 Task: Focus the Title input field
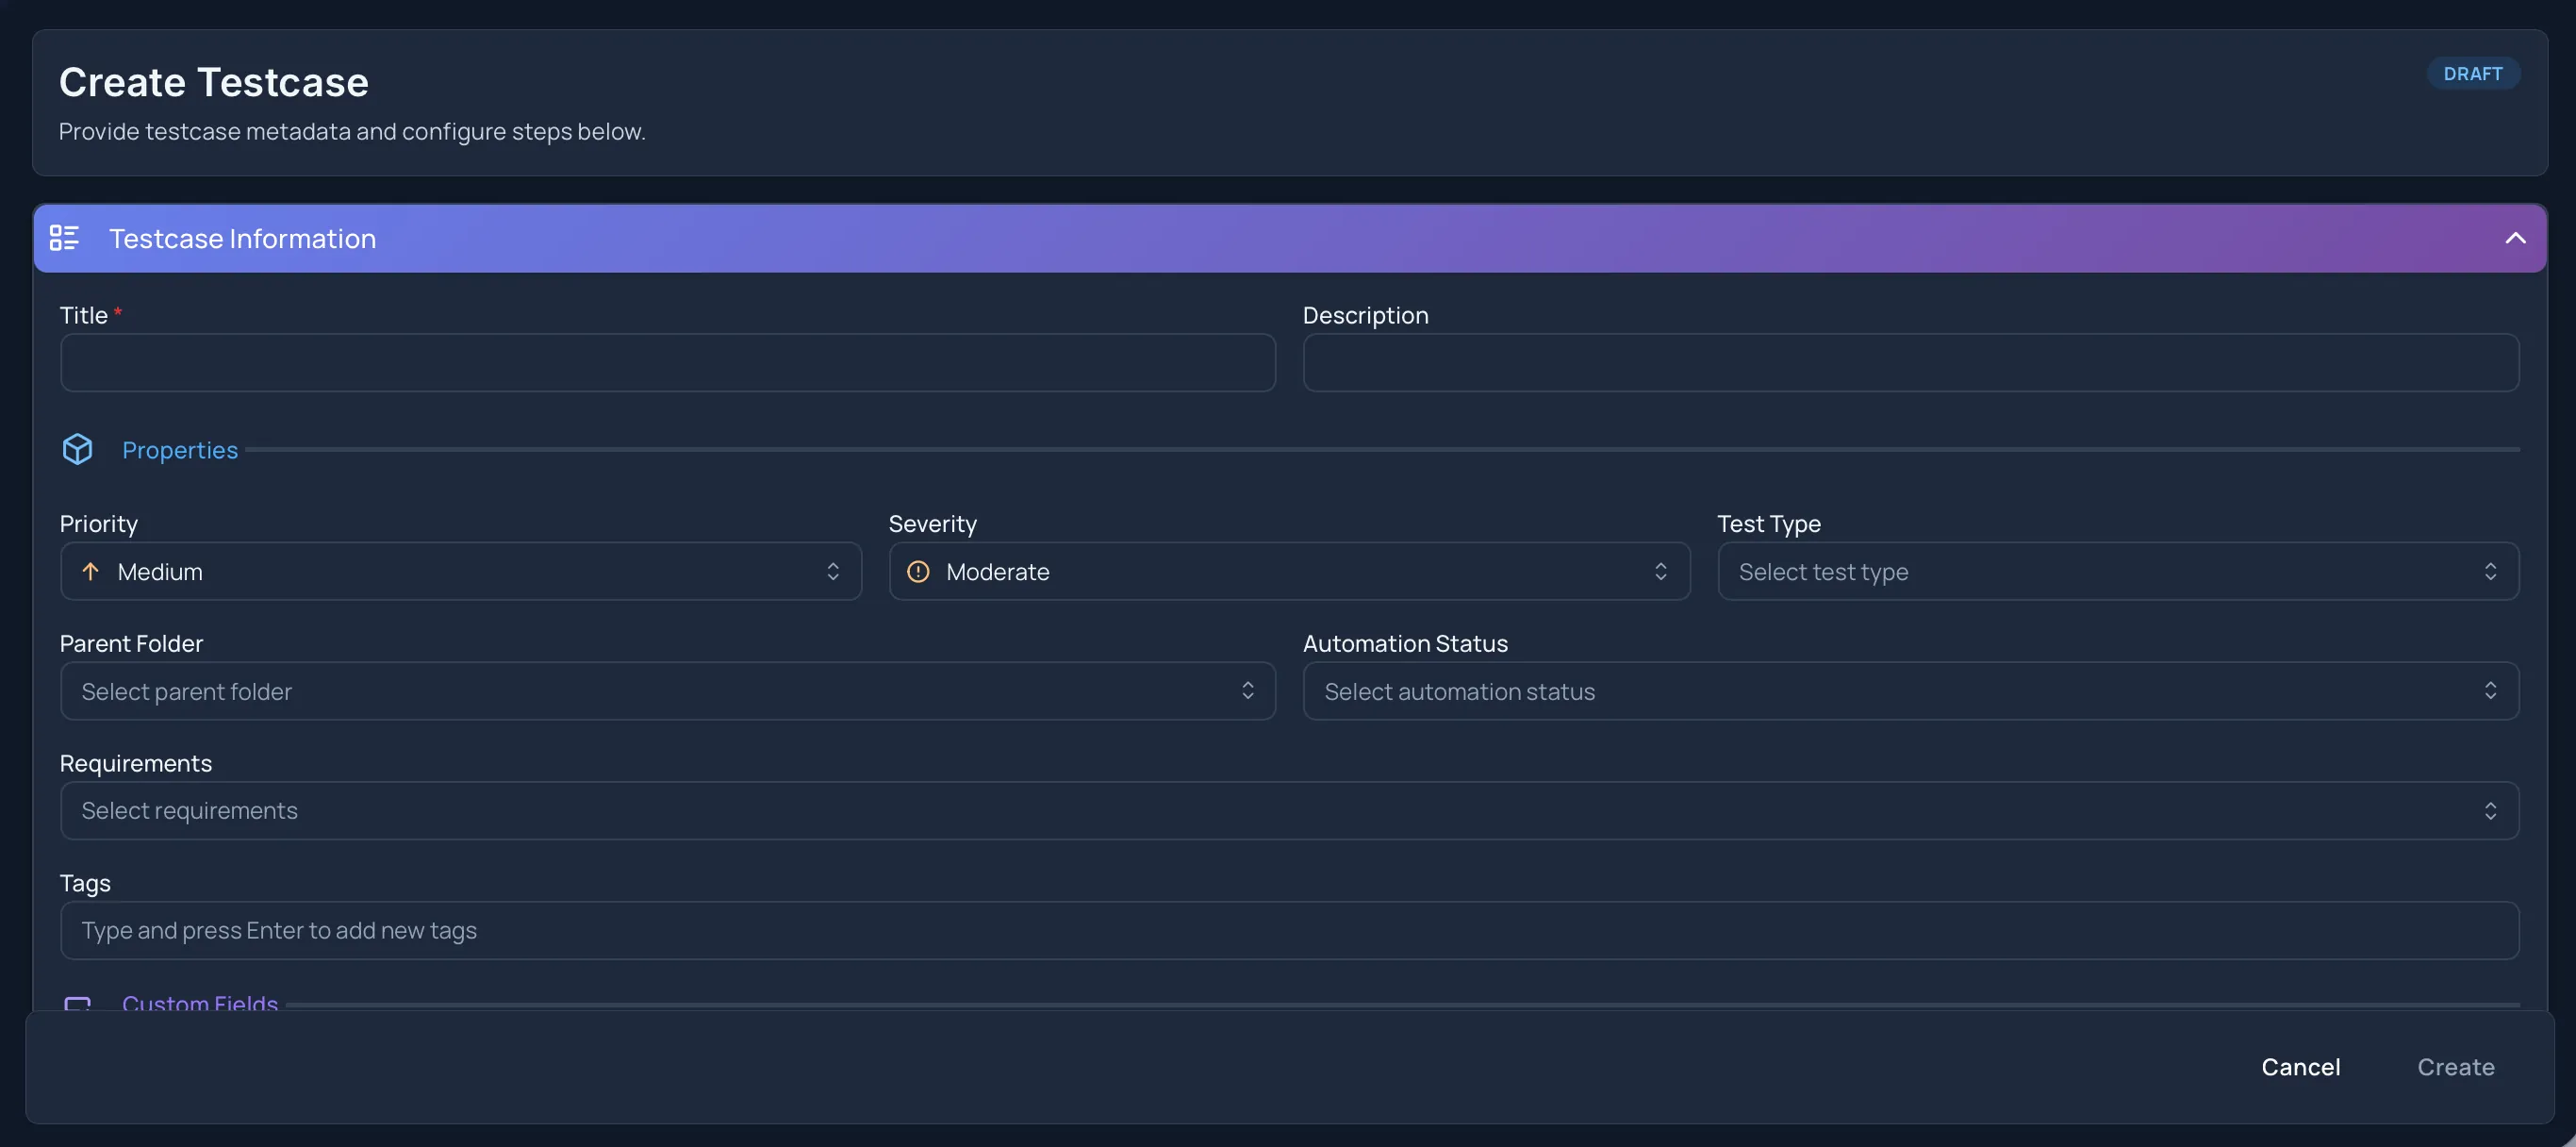[668, 362]
